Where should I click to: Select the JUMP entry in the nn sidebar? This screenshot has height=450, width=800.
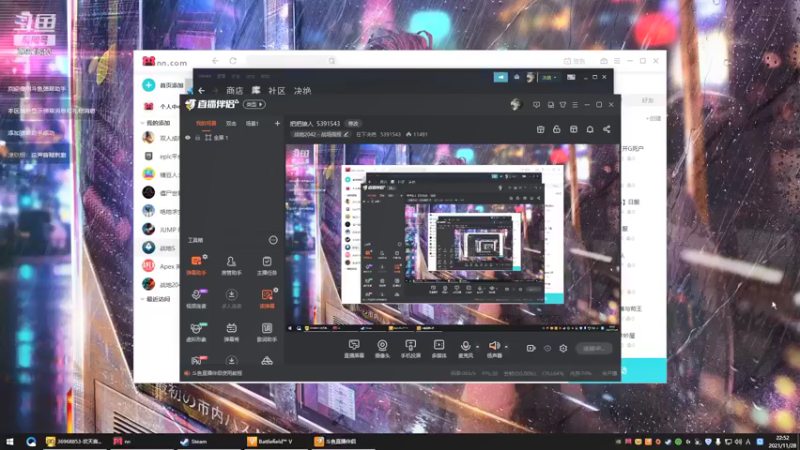(159, 229)
